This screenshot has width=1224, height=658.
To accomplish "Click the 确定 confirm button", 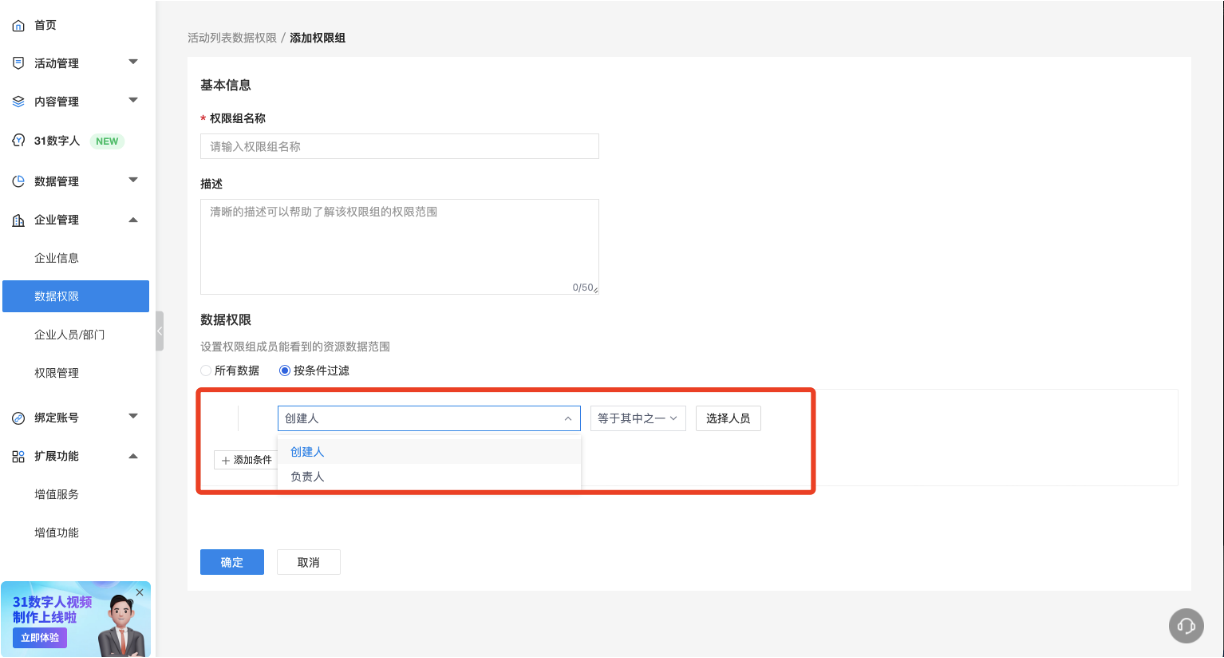I will pyautogui.click(x=232, y=562).
